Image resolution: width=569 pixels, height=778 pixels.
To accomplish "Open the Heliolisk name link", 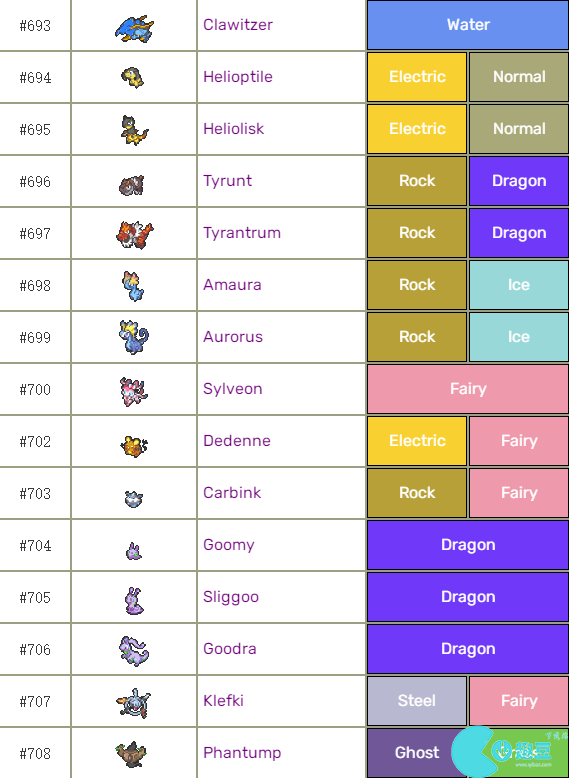I will click(233, 129).
